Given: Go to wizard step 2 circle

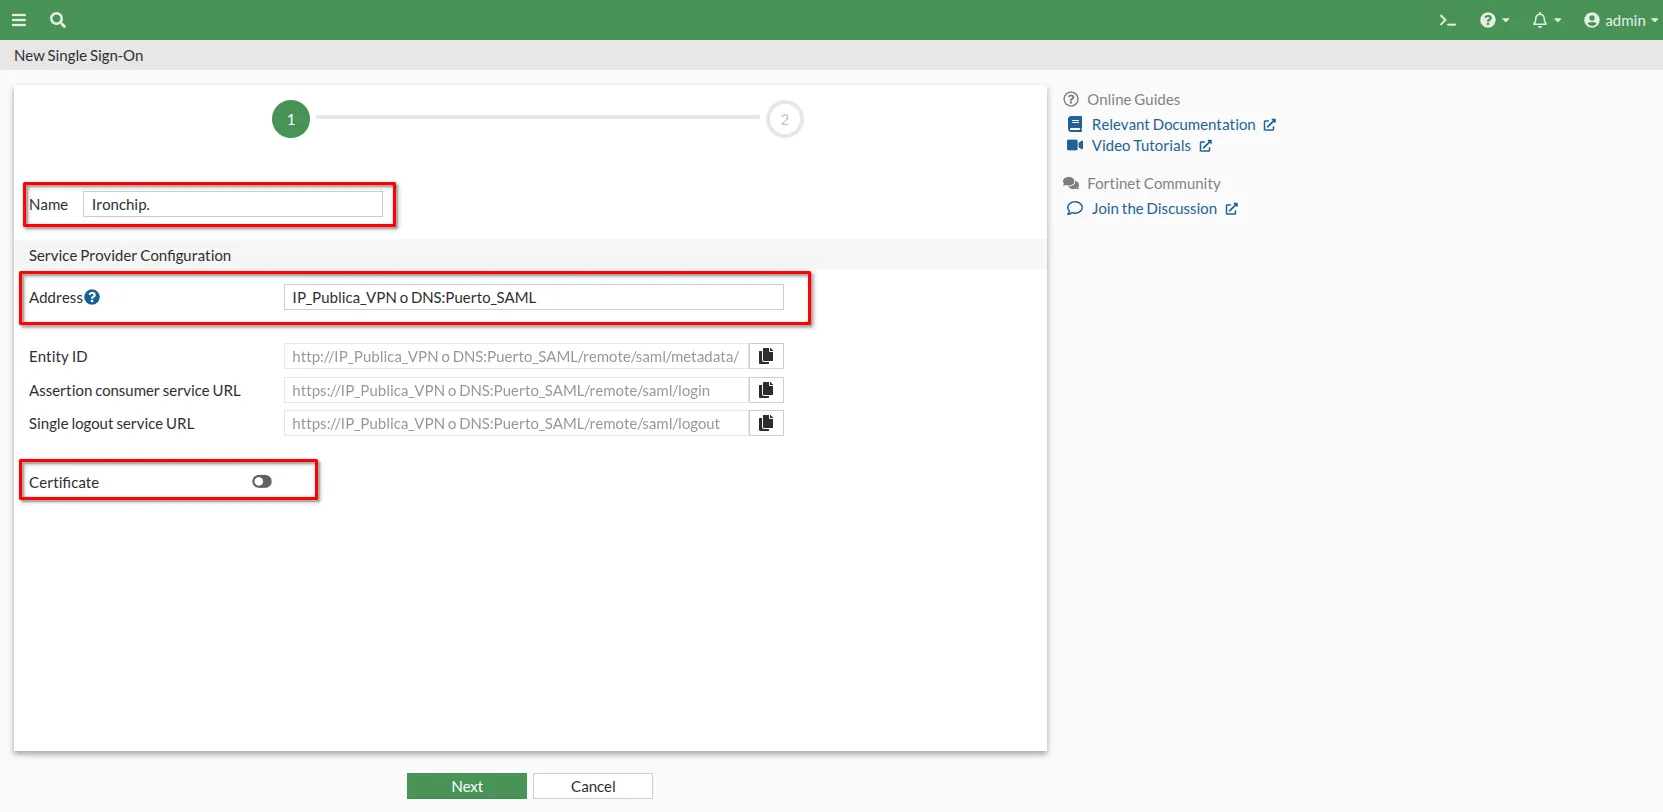Looking at the screenshot, I should click(785, 119).
